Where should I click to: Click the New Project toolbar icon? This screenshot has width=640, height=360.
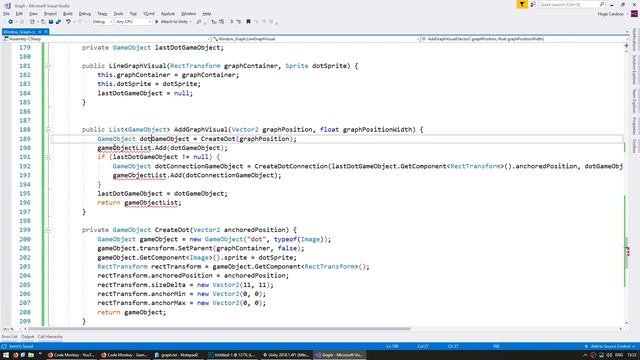click(32, 22)
